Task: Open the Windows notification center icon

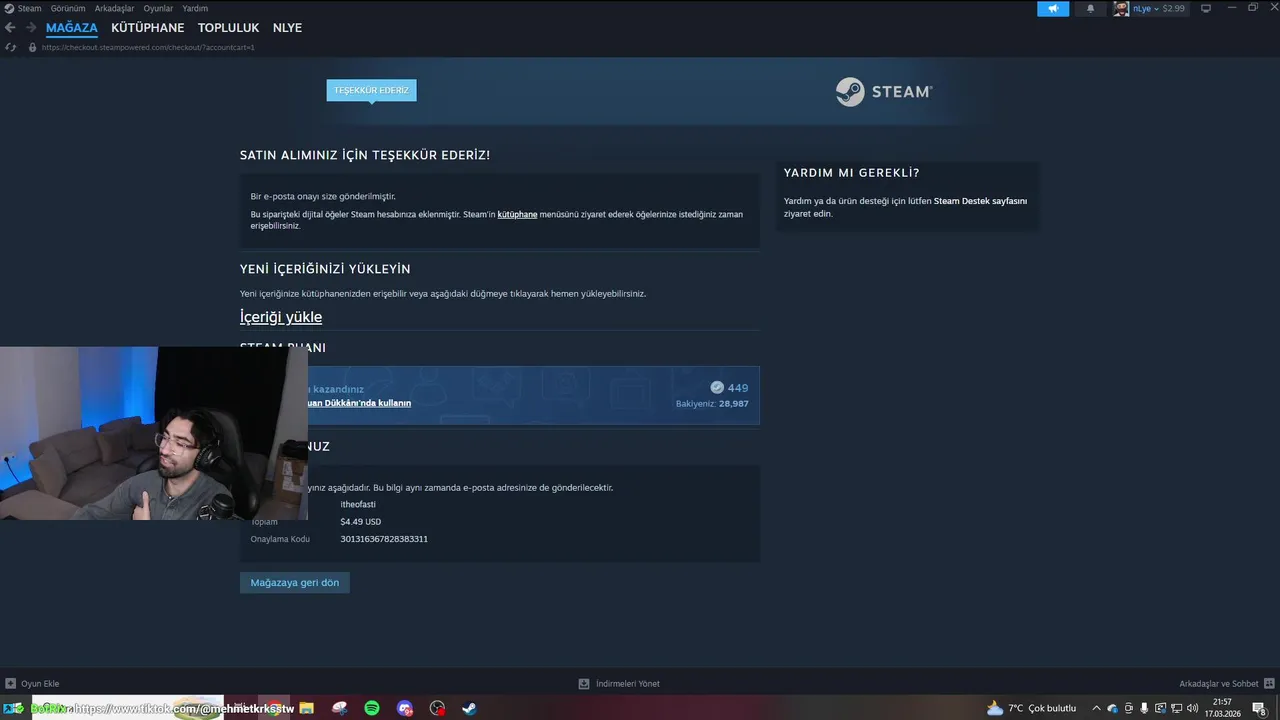Action: (x=1259, y=708)
